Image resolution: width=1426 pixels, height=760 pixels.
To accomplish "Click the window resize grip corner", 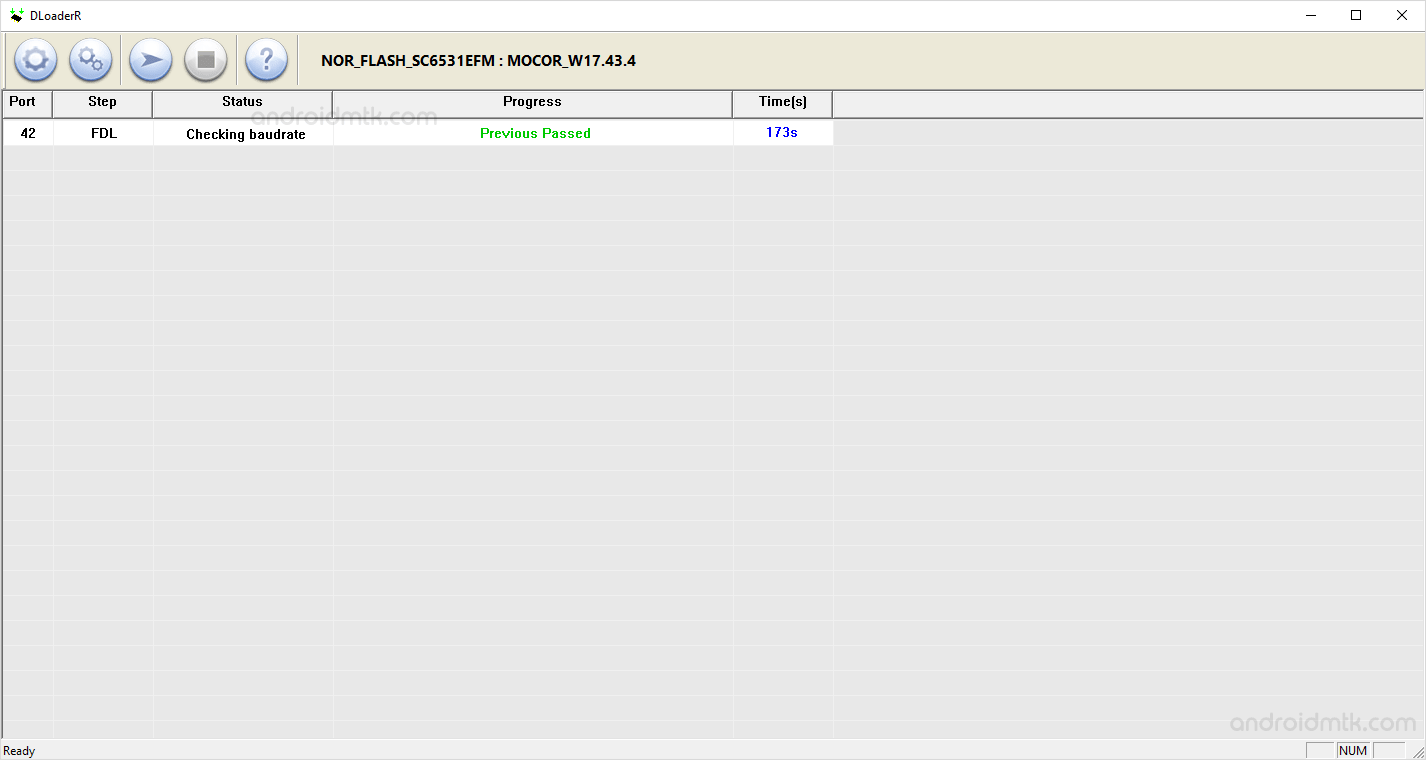I will 1417,751.
